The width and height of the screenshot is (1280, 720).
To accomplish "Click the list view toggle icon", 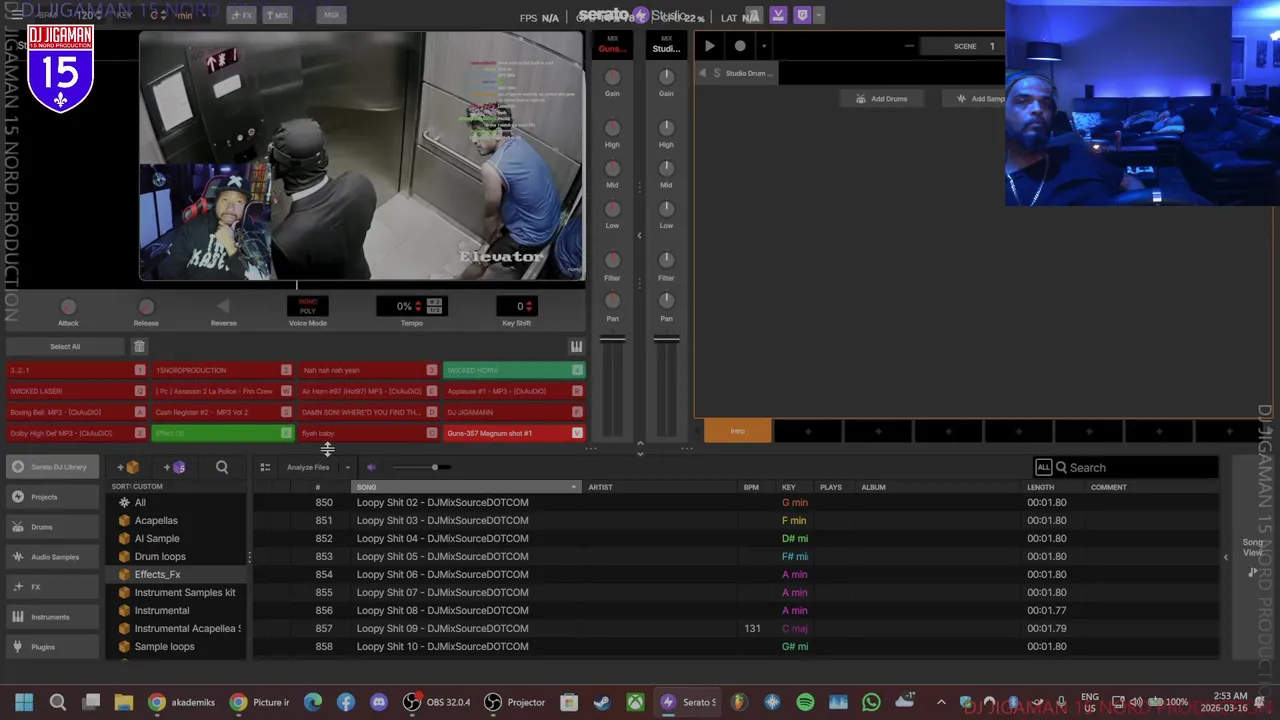I will pos(265,467).
